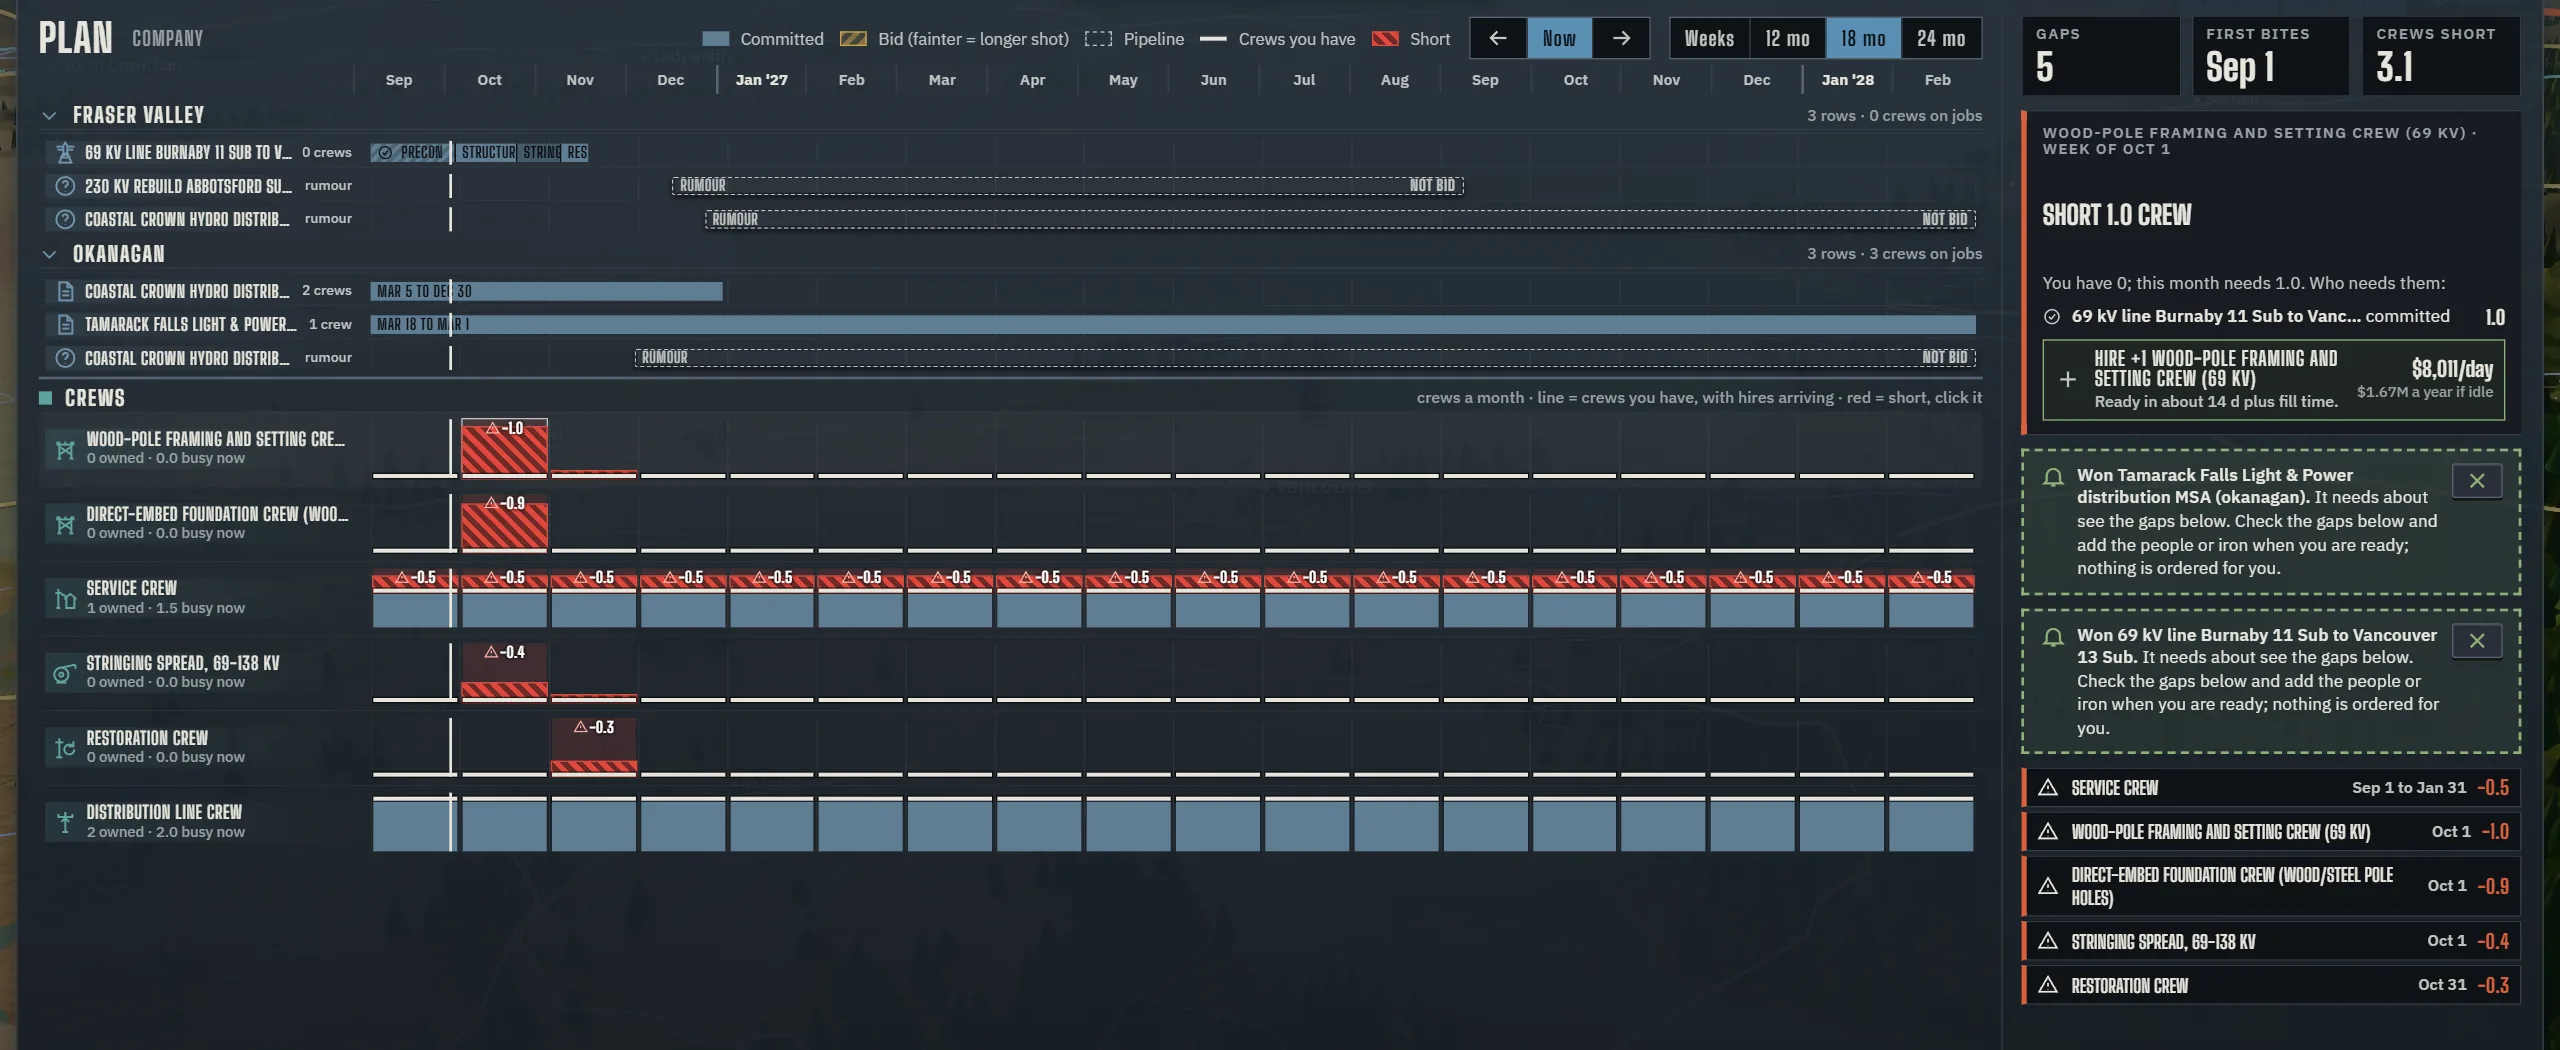Click the First Bites Sep 1 summary card
The image size is (2560, 1050).
[2270, 56]
